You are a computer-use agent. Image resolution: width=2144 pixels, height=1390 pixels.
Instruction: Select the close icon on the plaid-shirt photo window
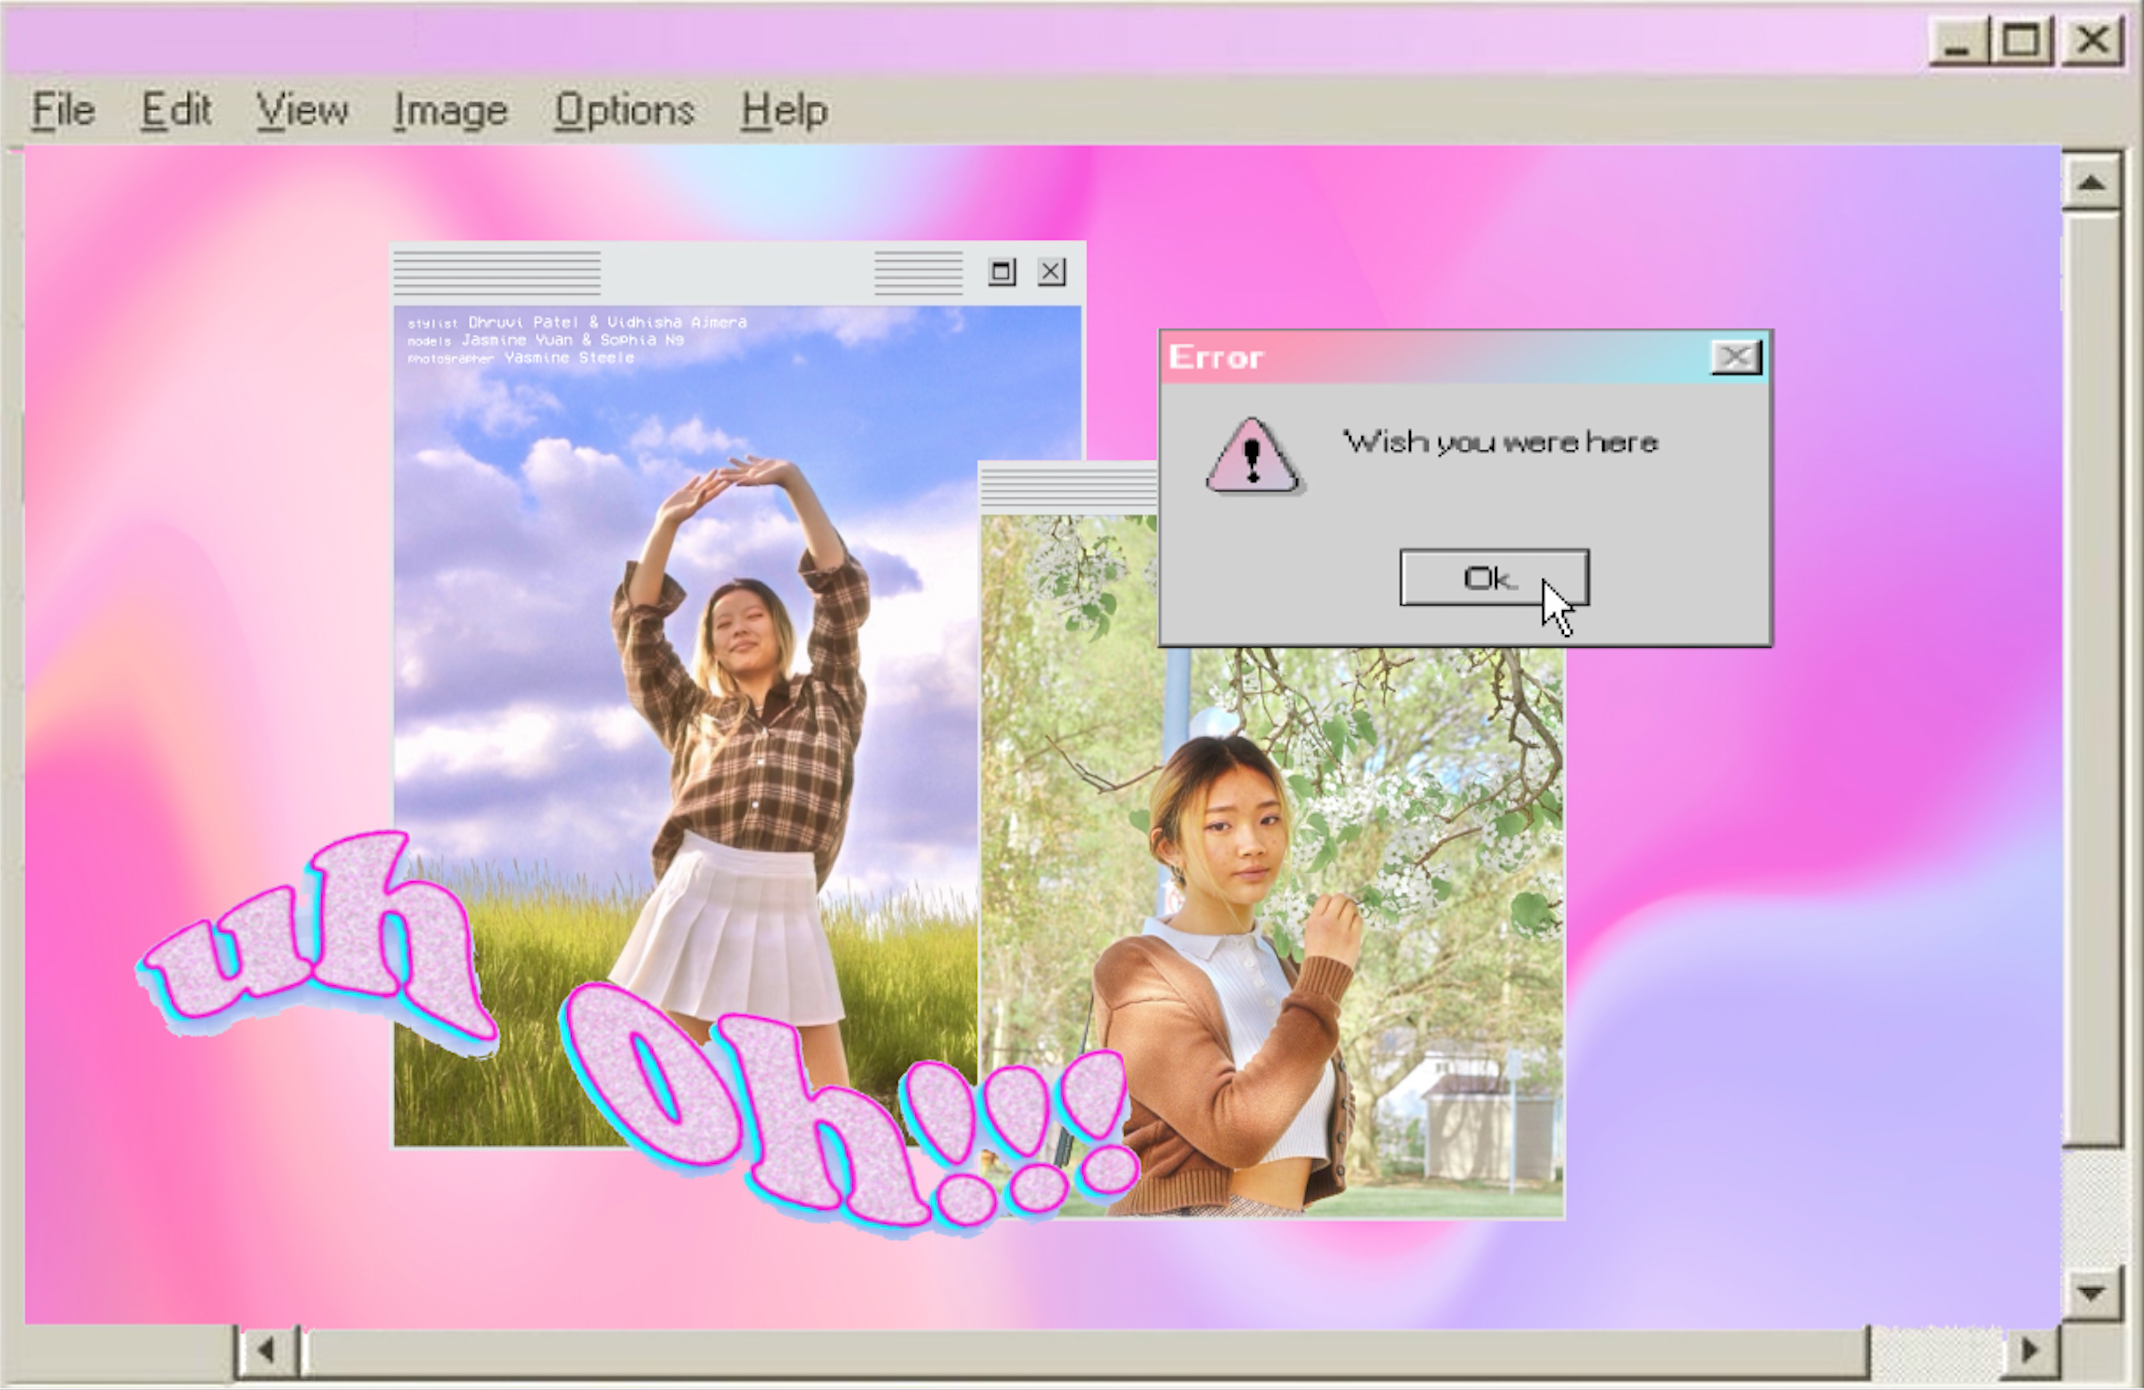pyautogui.click(x=1051, y=271)
